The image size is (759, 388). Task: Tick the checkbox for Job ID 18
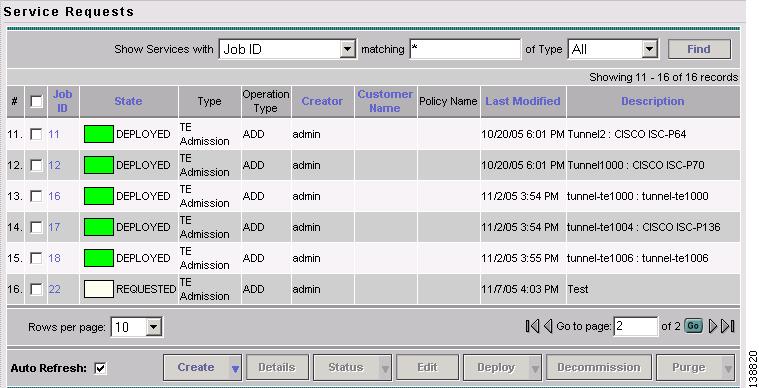point(36,258)
